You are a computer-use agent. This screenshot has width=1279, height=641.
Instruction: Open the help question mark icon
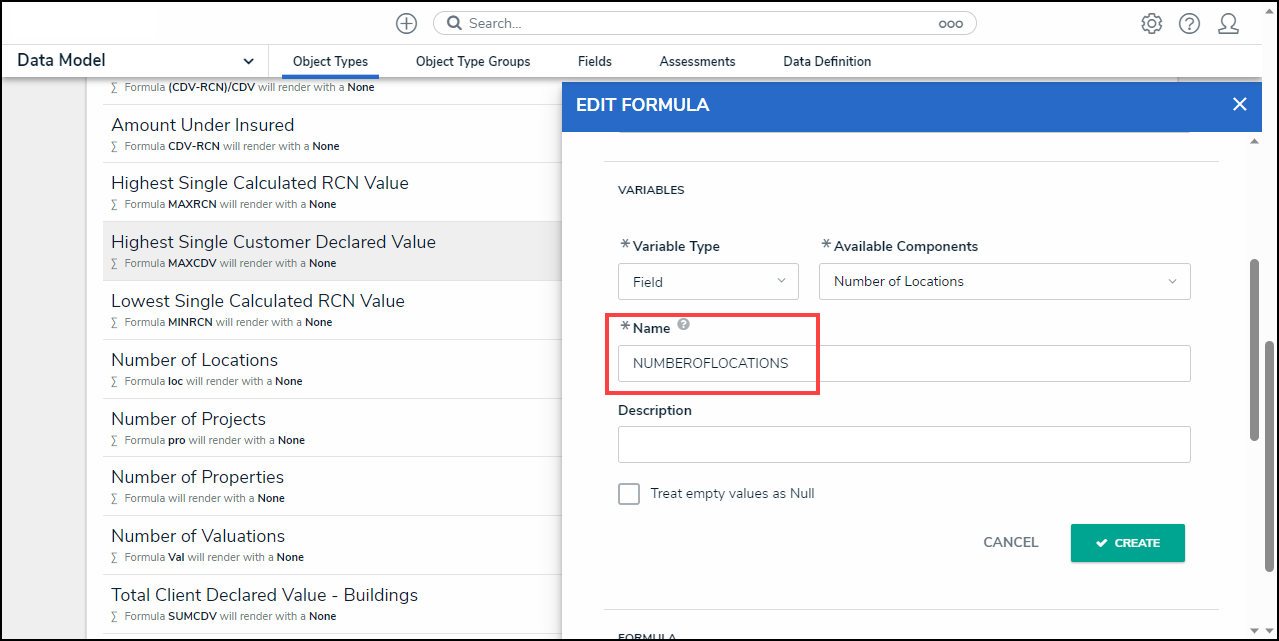[x=1189, y=23]
